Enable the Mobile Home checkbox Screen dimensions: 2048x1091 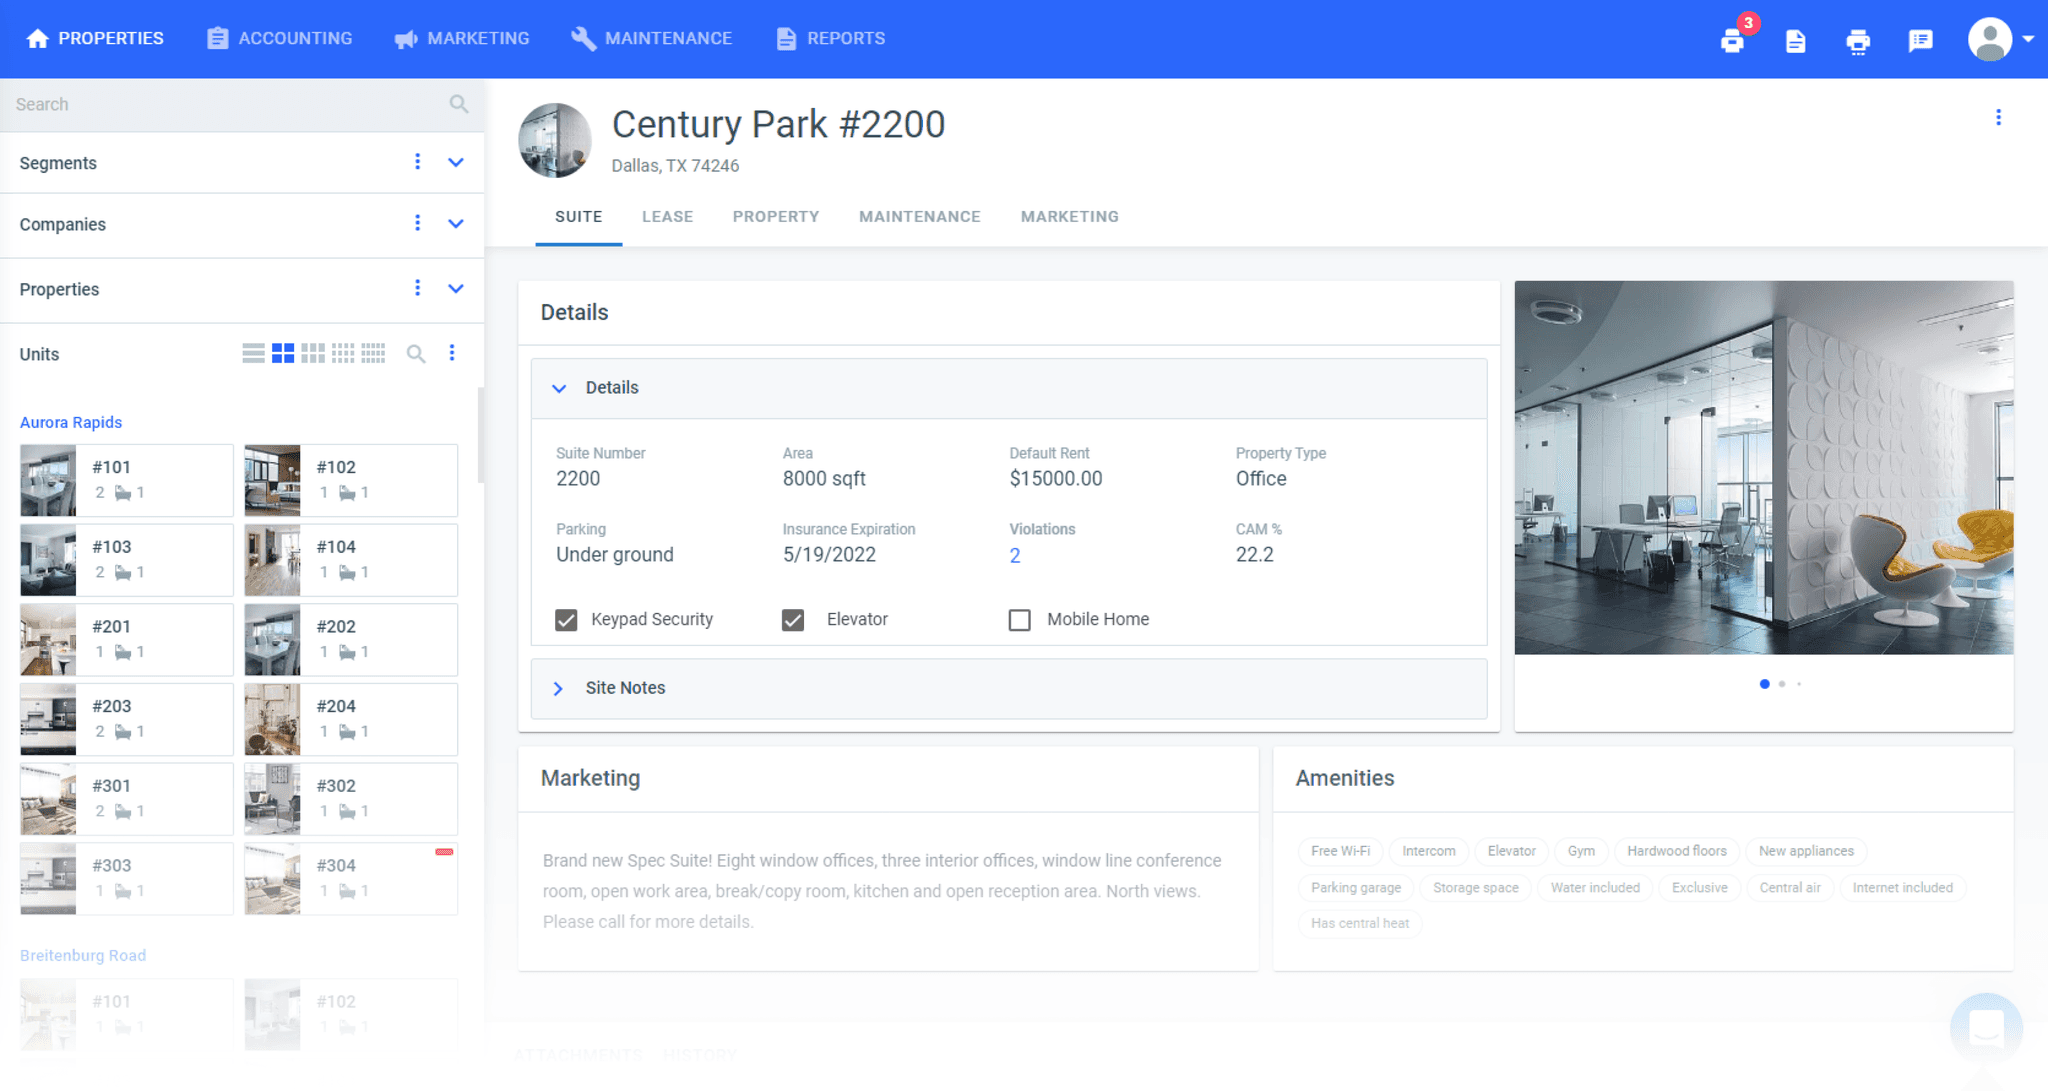[1020, 620]
